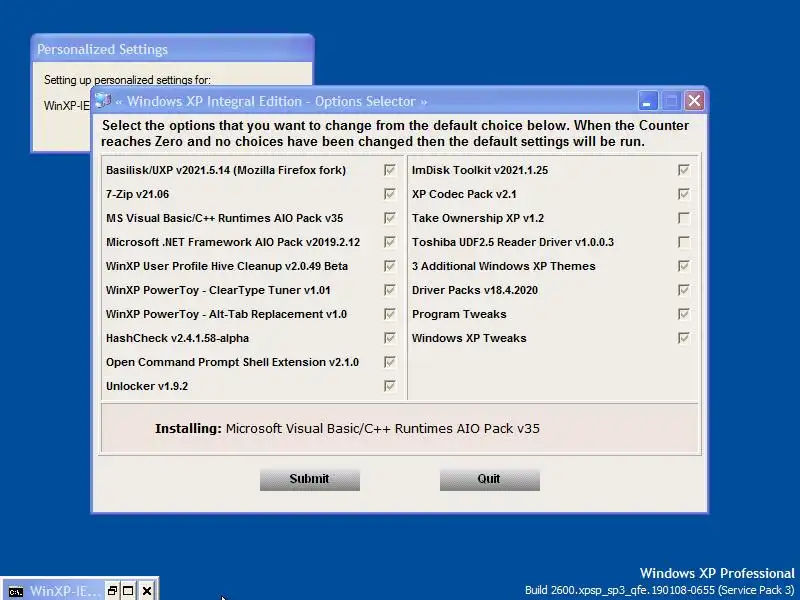Click 'WinXP User Profile Hive Cleanup v2.0.49 Beta' label
800x600 pixels.
227,266
